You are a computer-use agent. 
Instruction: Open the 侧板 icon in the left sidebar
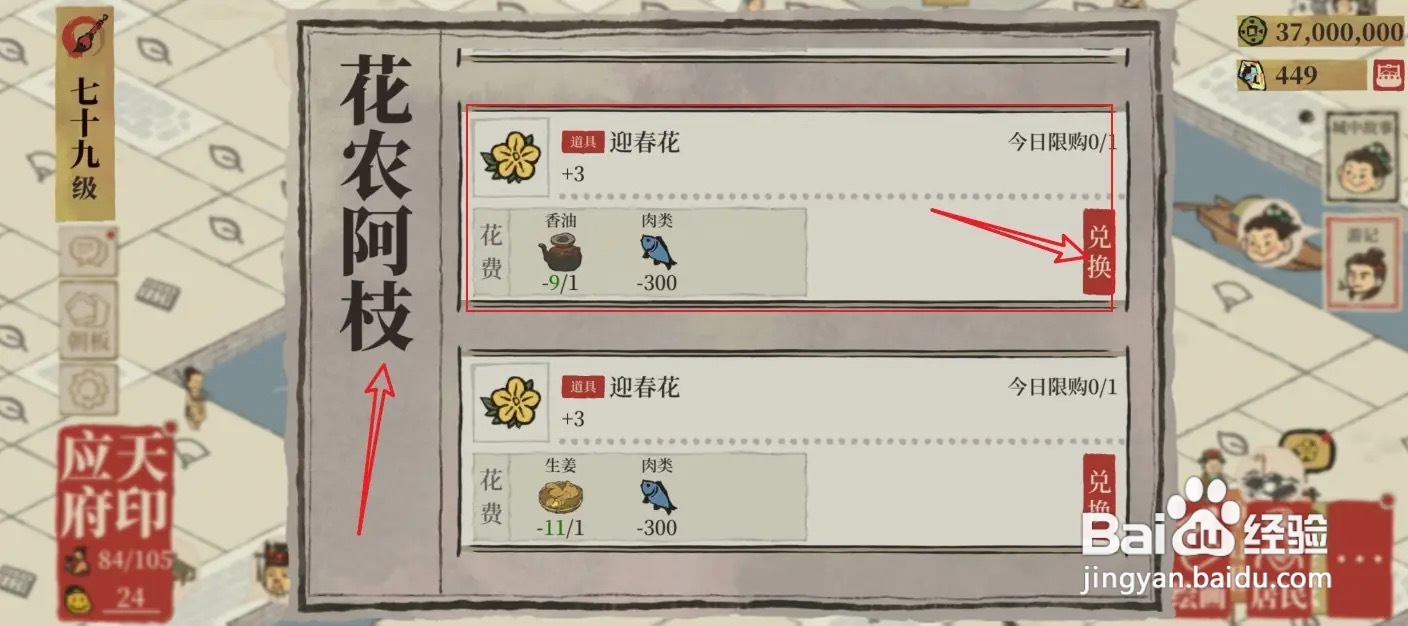coord(89,320)
